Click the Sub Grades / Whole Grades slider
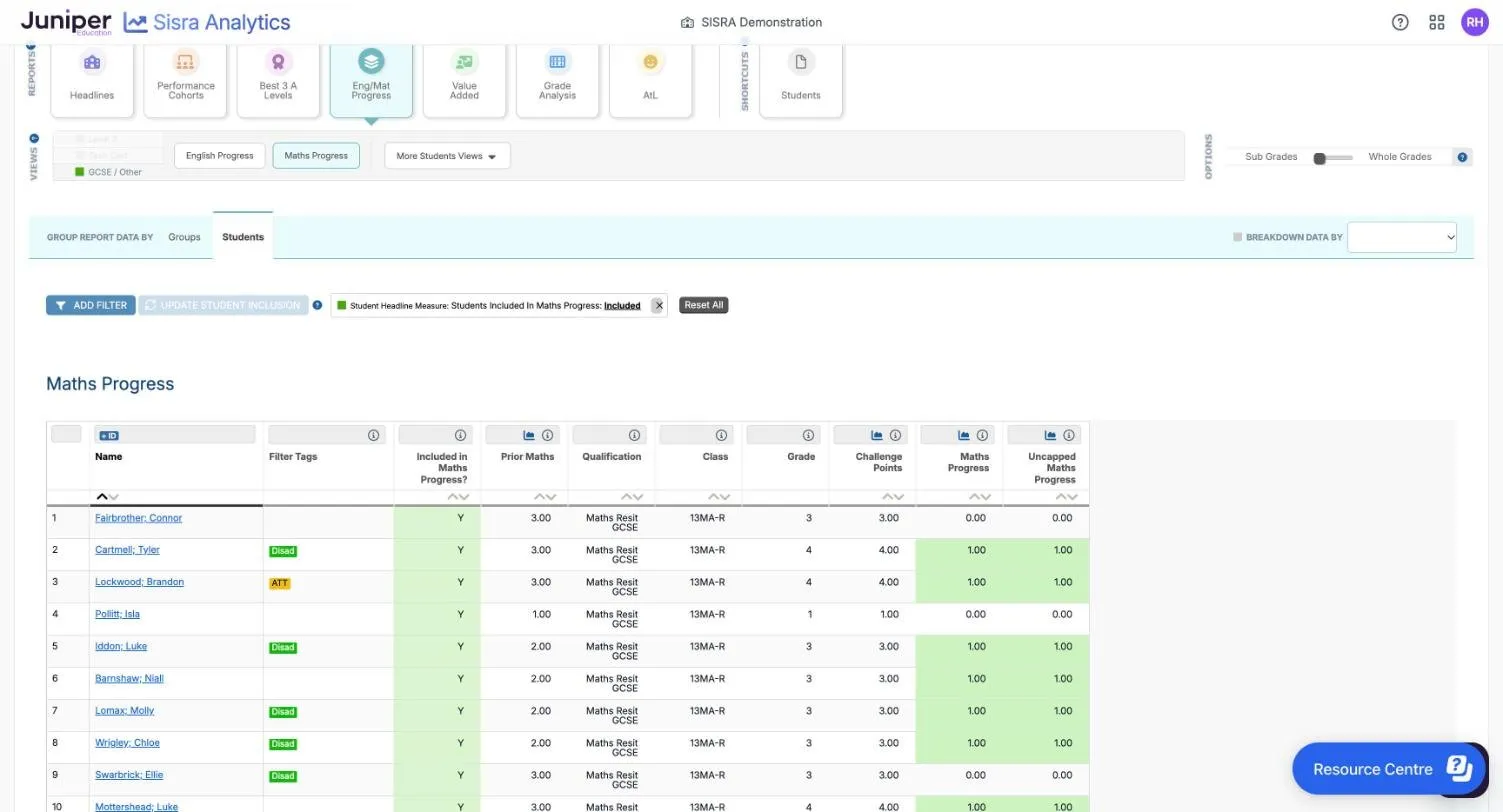The width and height of the screenshot is (1503, 812). (1334, 157)
